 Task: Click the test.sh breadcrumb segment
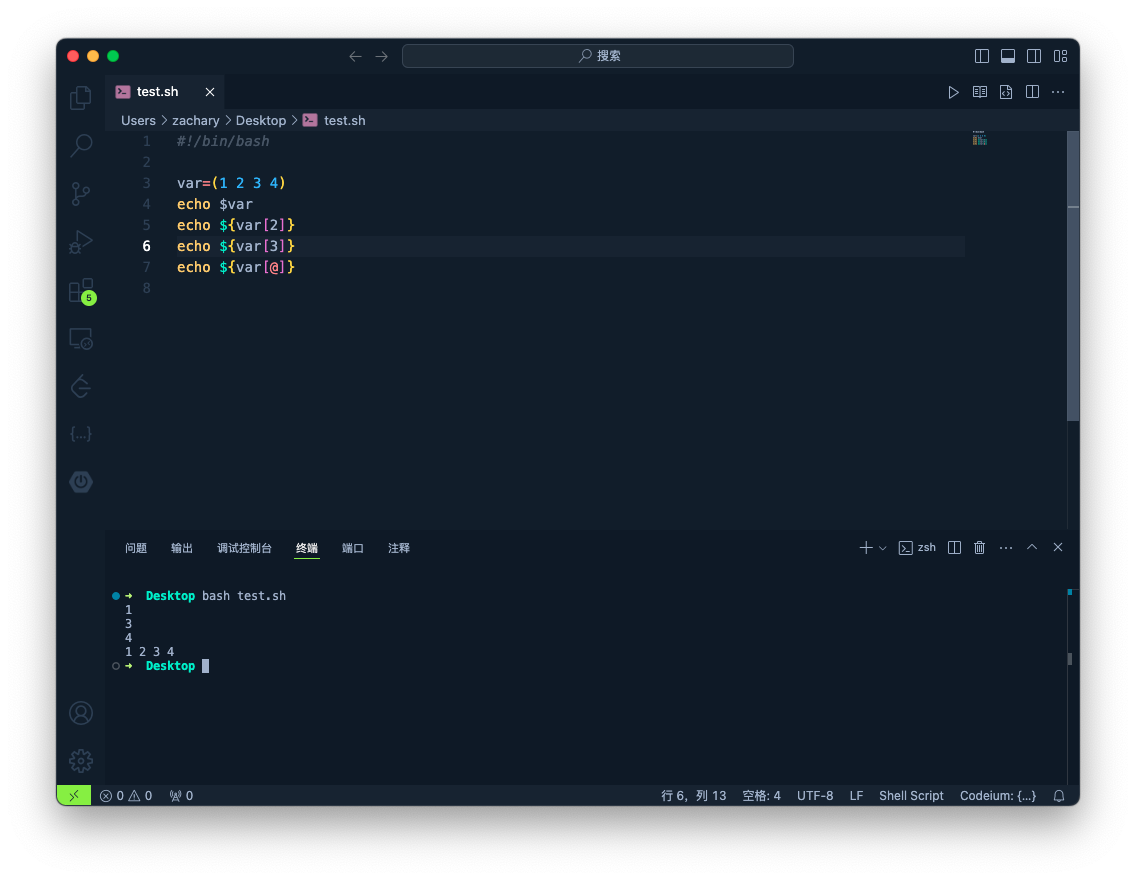[x=334, y=120]
